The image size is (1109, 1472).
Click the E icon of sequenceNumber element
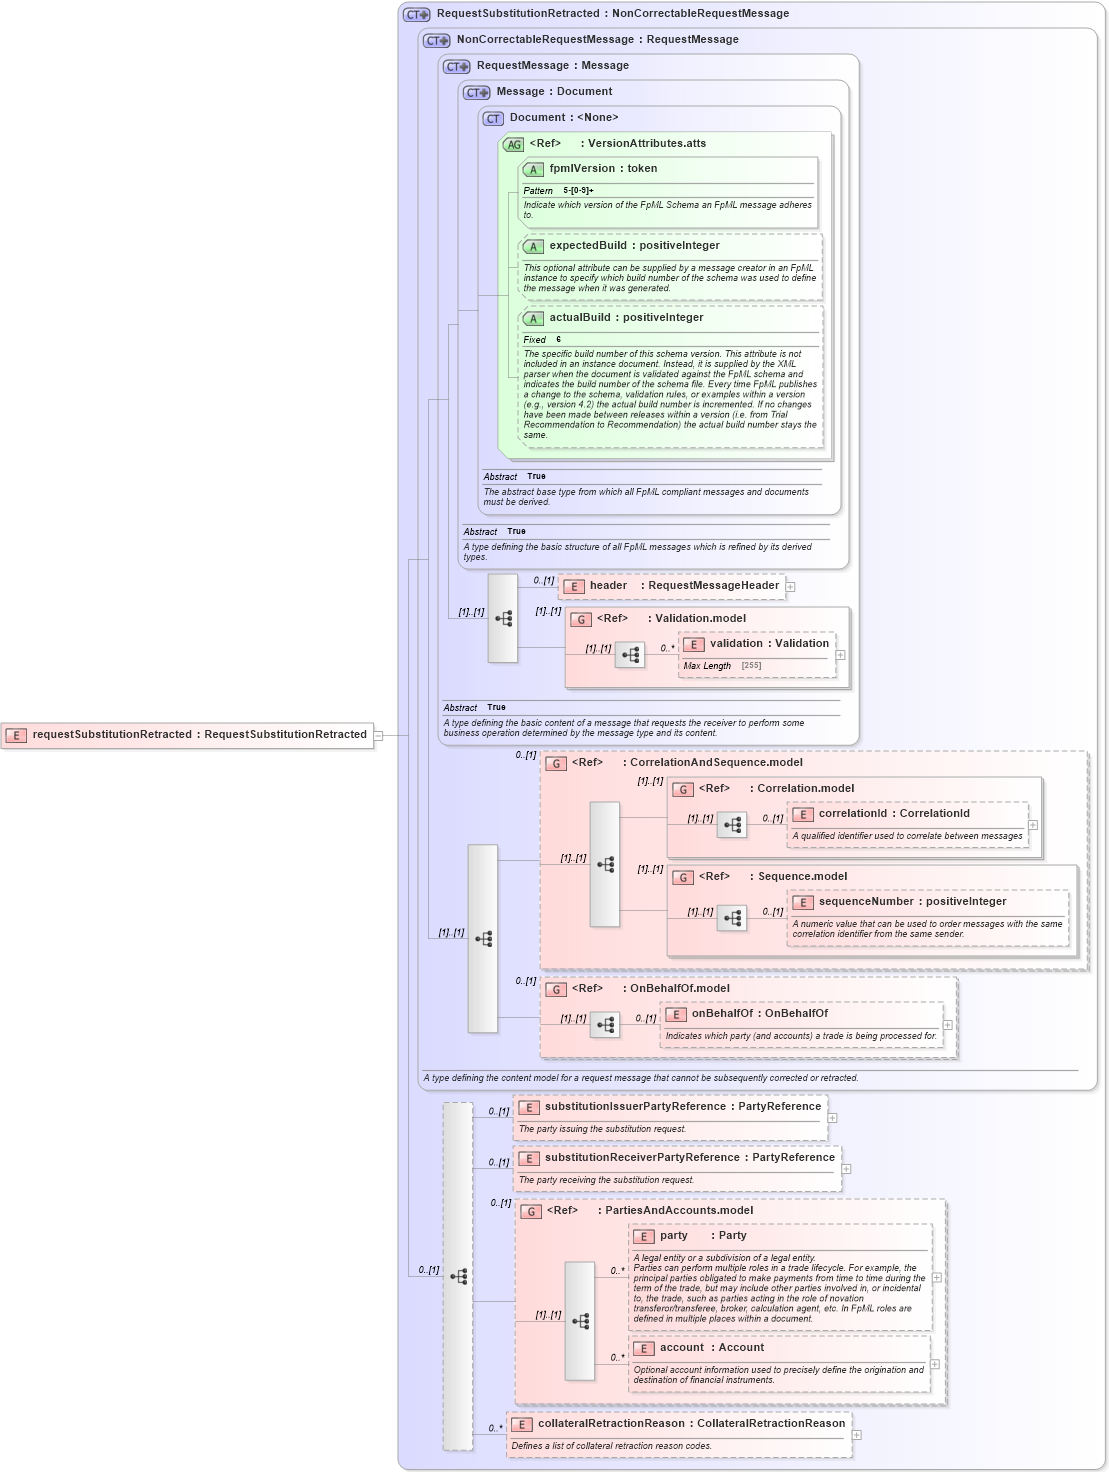coord(803,902)
